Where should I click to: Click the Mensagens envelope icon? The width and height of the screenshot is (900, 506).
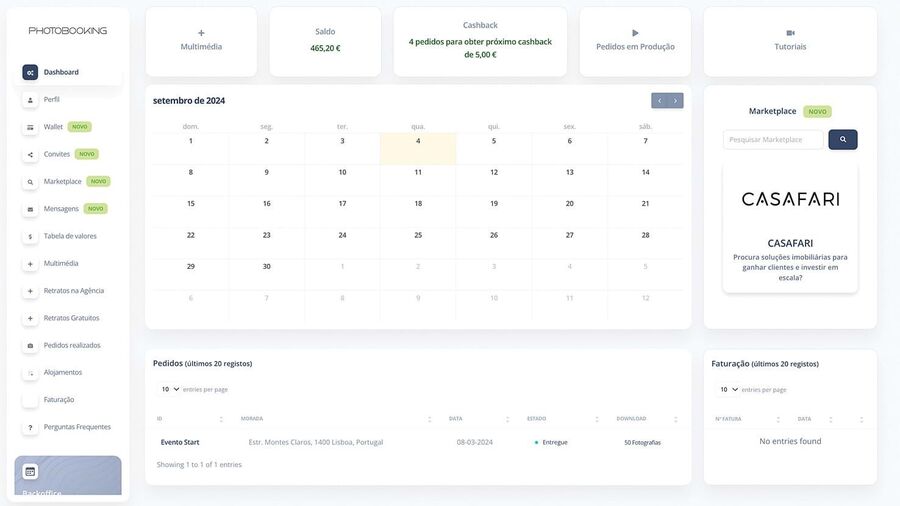[x=31, y=209]
